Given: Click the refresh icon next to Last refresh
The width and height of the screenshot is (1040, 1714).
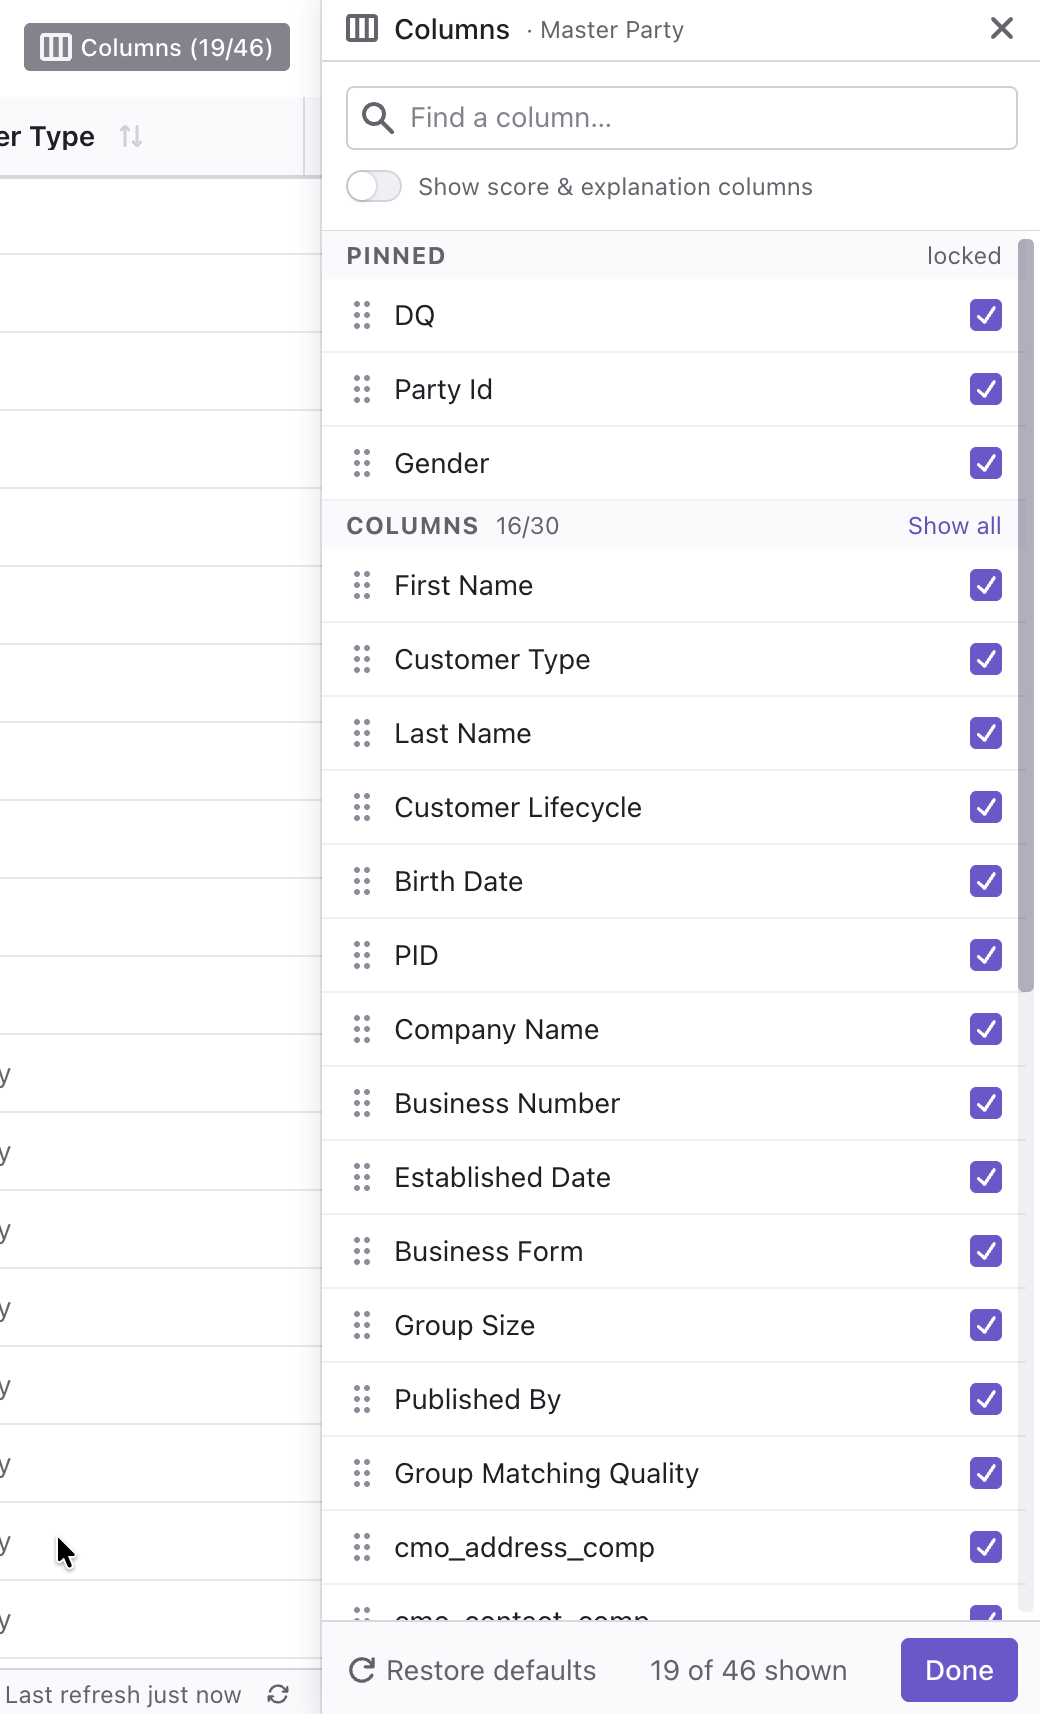Looking at the screenshot, I should 278,1694.
